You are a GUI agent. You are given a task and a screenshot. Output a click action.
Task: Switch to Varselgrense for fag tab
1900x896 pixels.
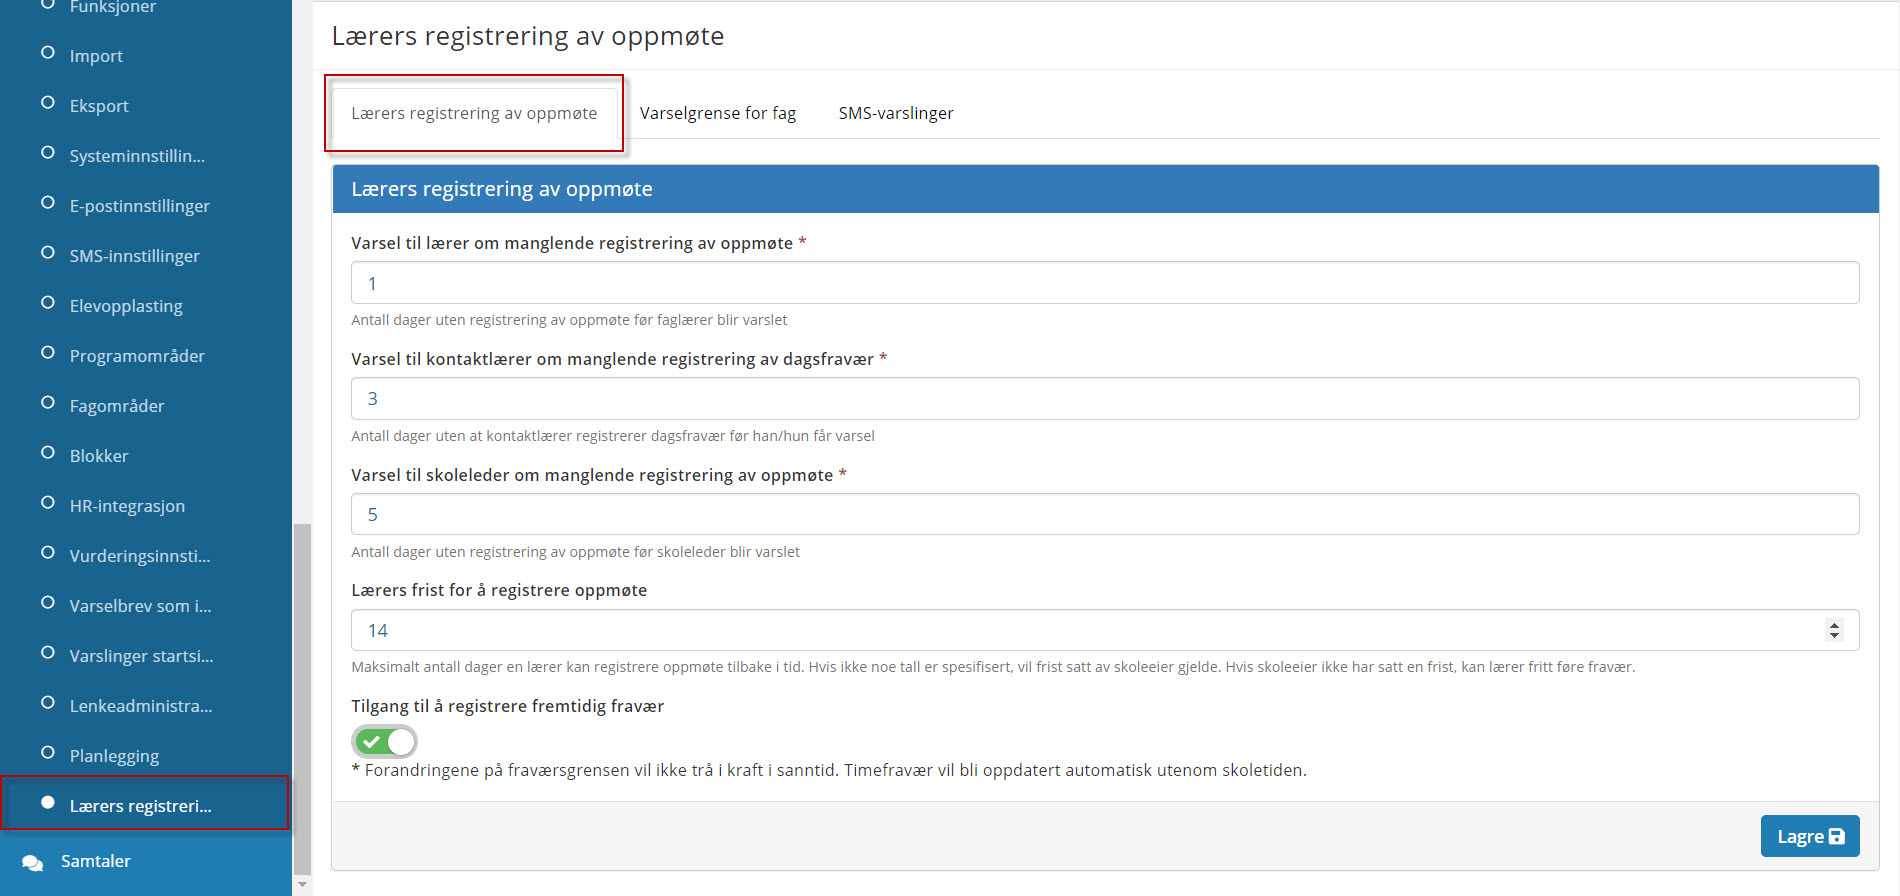718,113
